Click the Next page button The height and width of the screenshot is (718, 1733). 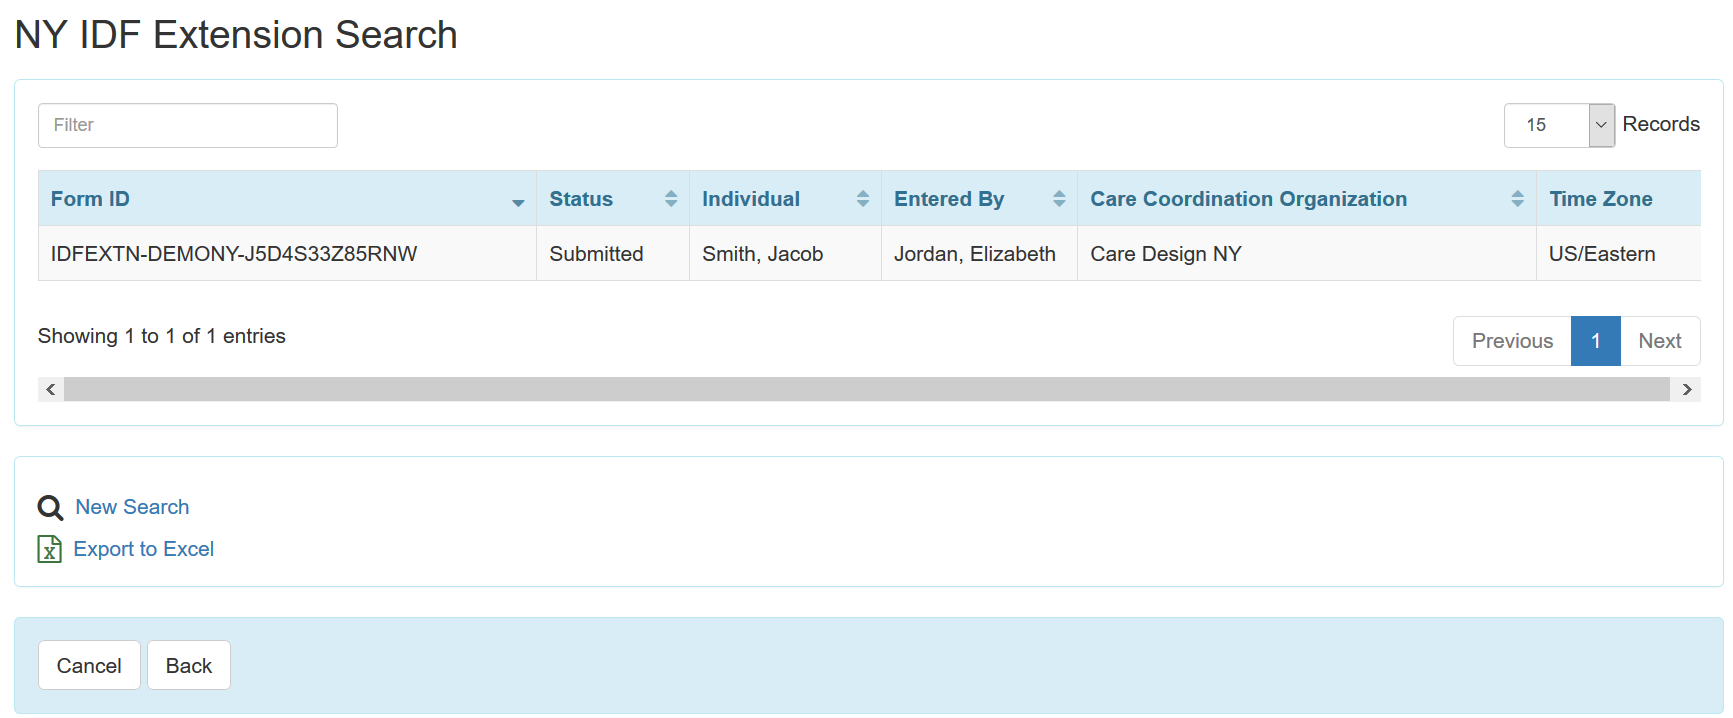point(1659,341)
